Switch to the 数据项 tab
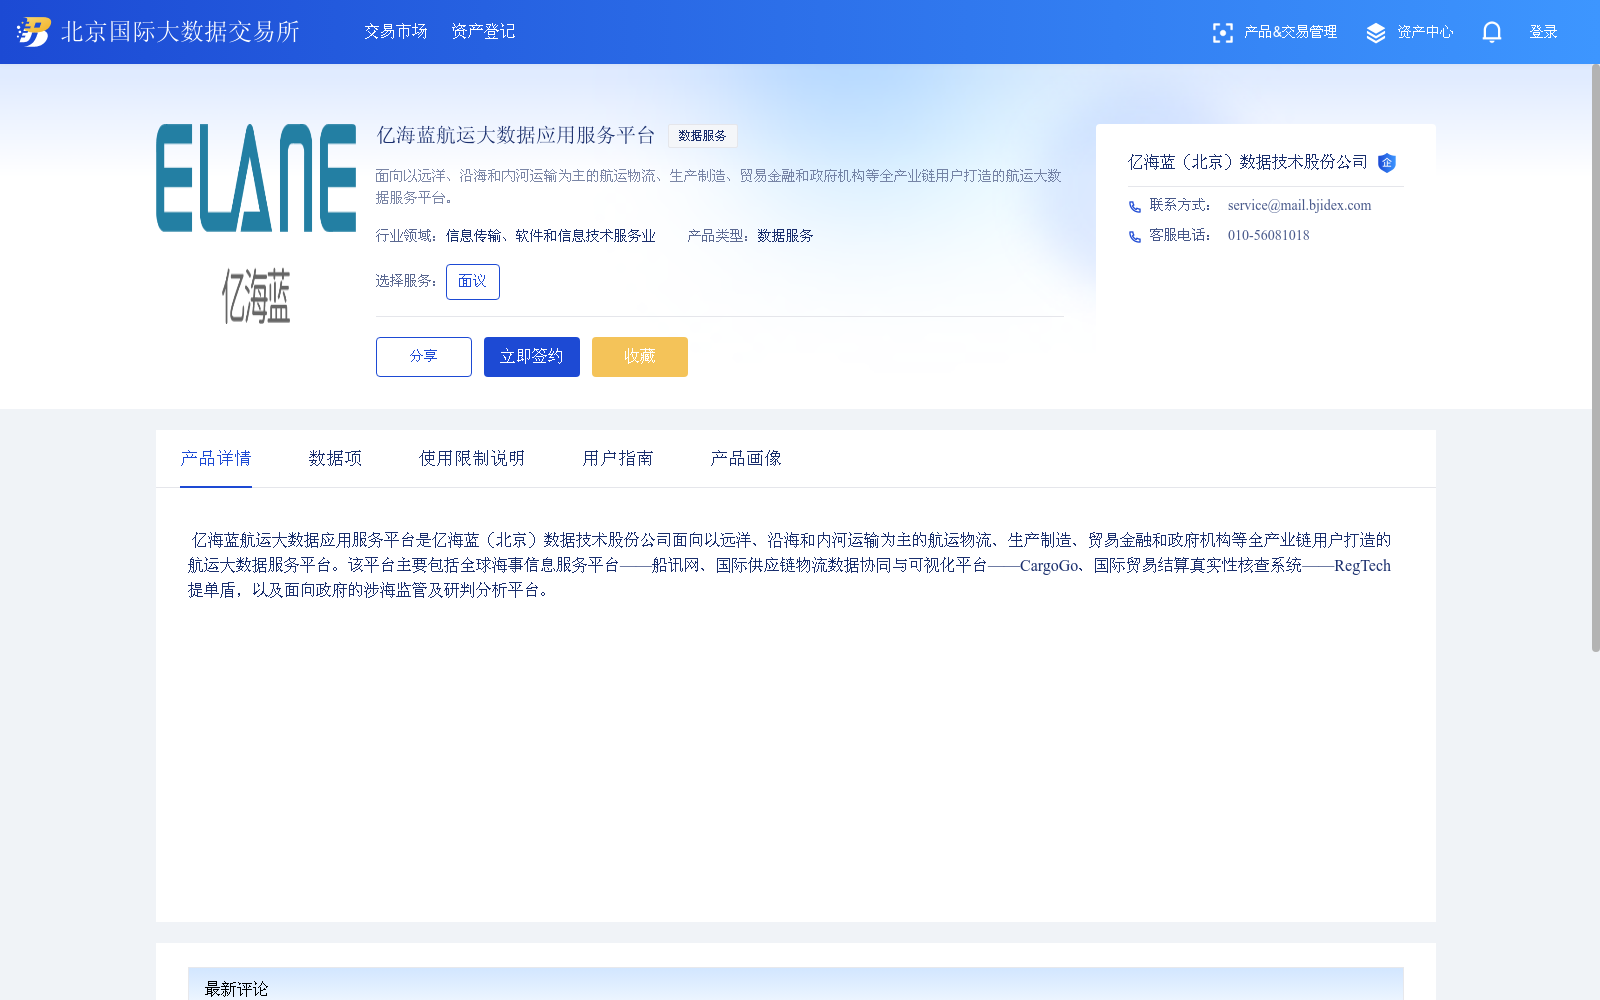The height and width of the screenshot is (1000, 1600). click(x=335, y=459)
